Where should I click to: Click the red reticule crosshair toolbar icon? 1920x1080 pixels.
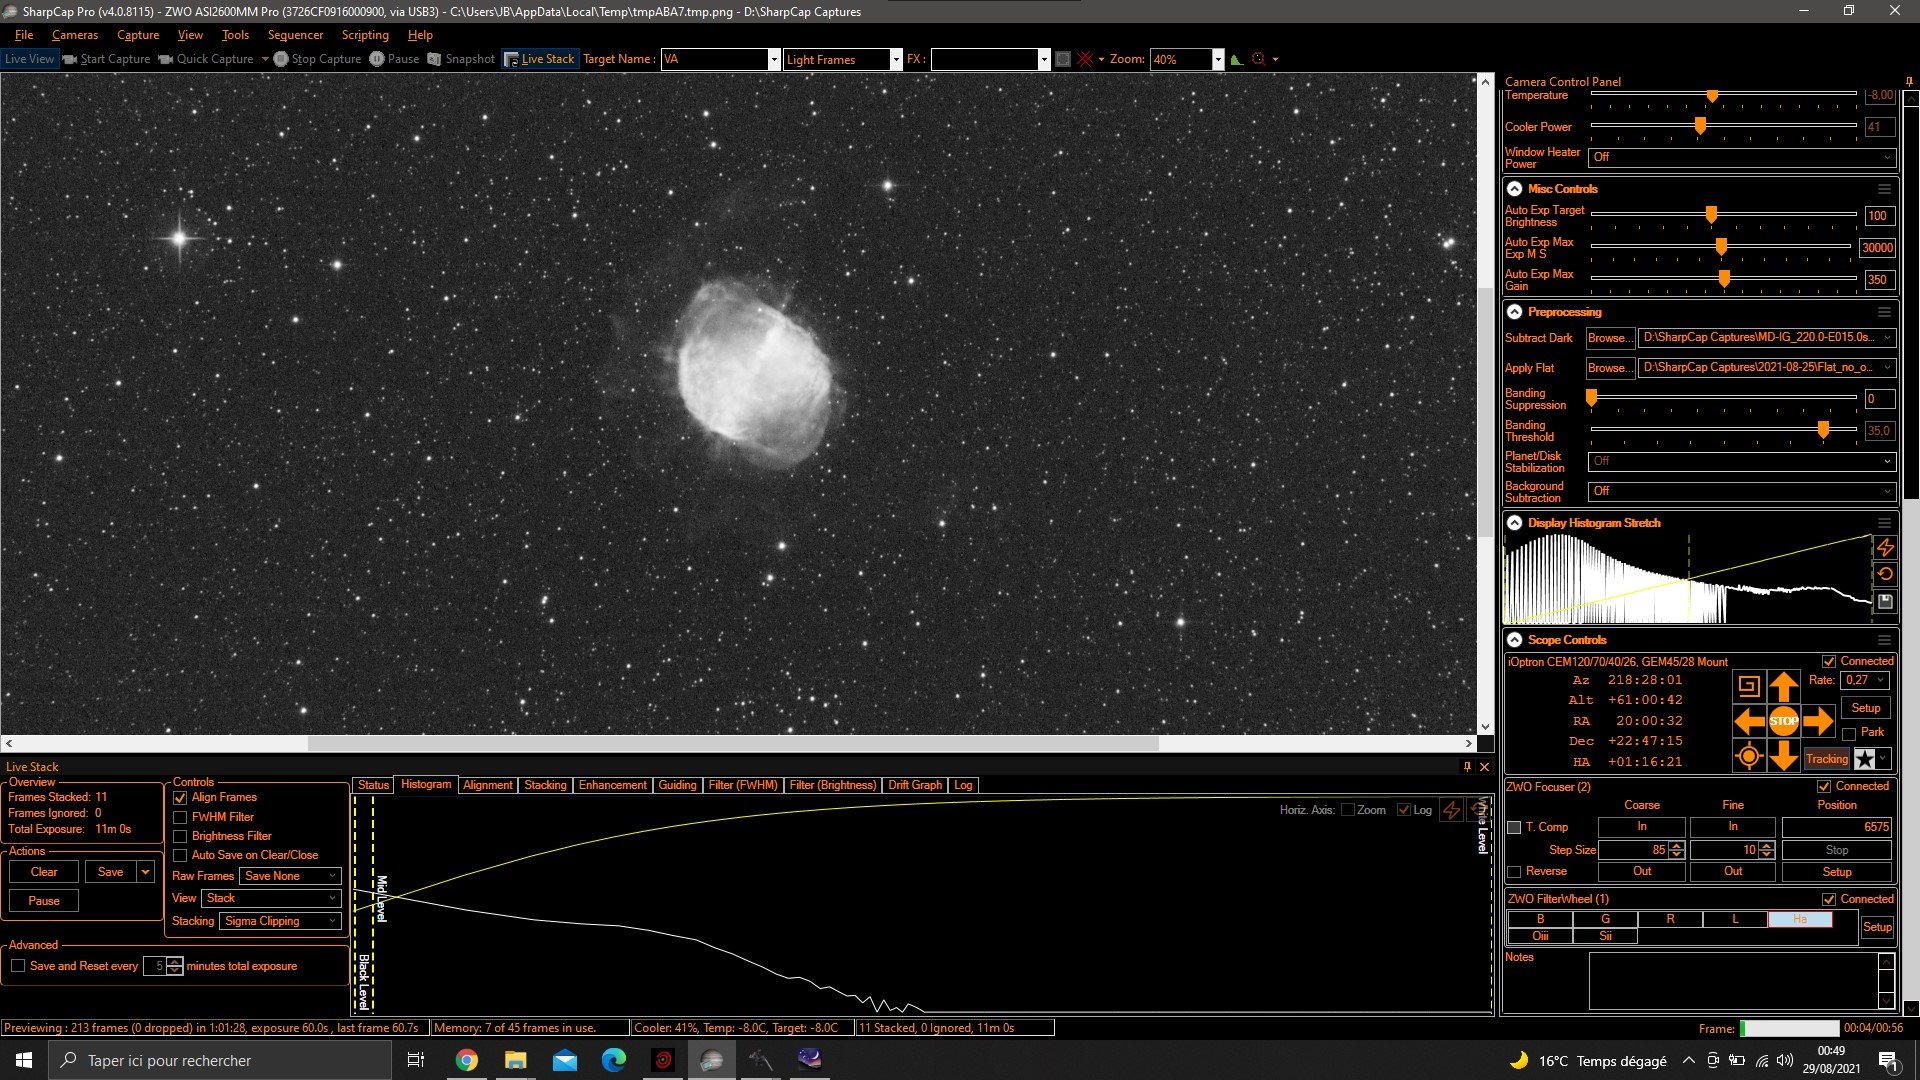point(1085,59)
